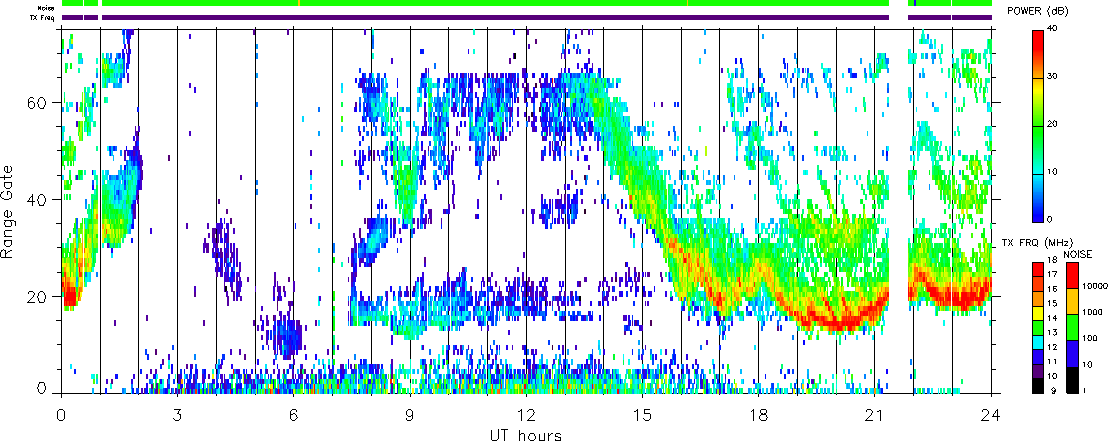Pick the orange segment of the noise legend
The height and width of the screenshot is (441, 1108).
click(x=1072, y=302)
